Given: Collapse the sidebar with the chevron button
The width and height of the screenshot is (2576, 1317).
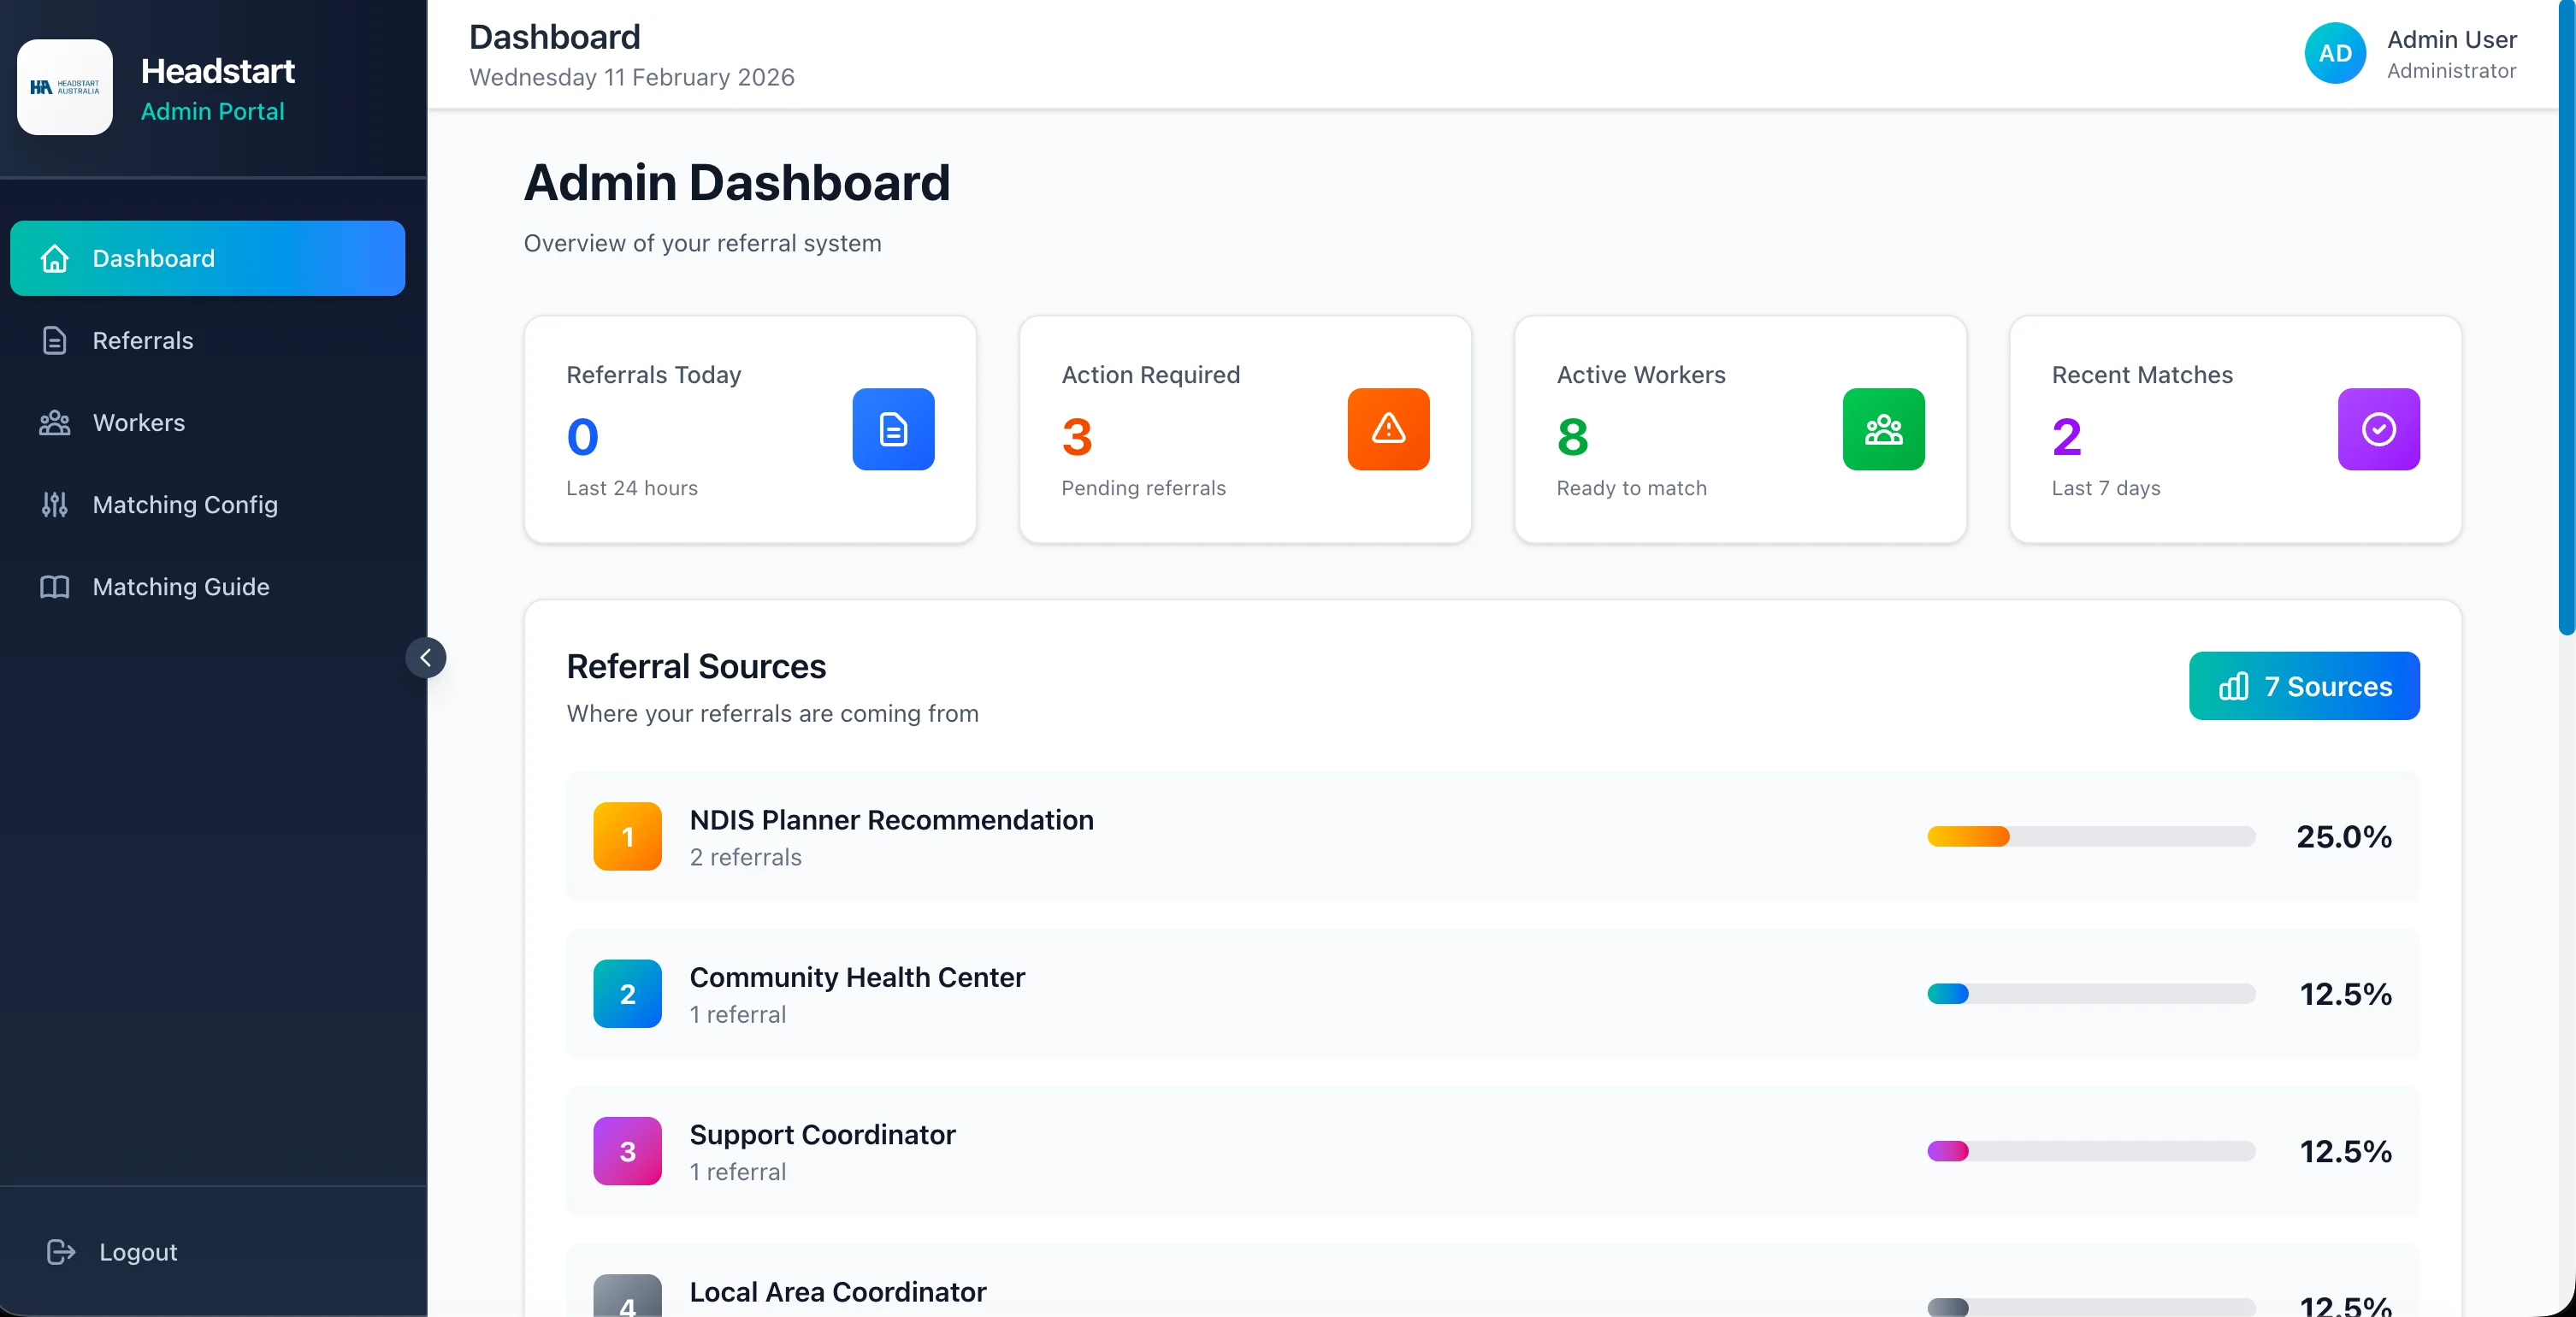Looking at the screenshot, I should point(426,657).
